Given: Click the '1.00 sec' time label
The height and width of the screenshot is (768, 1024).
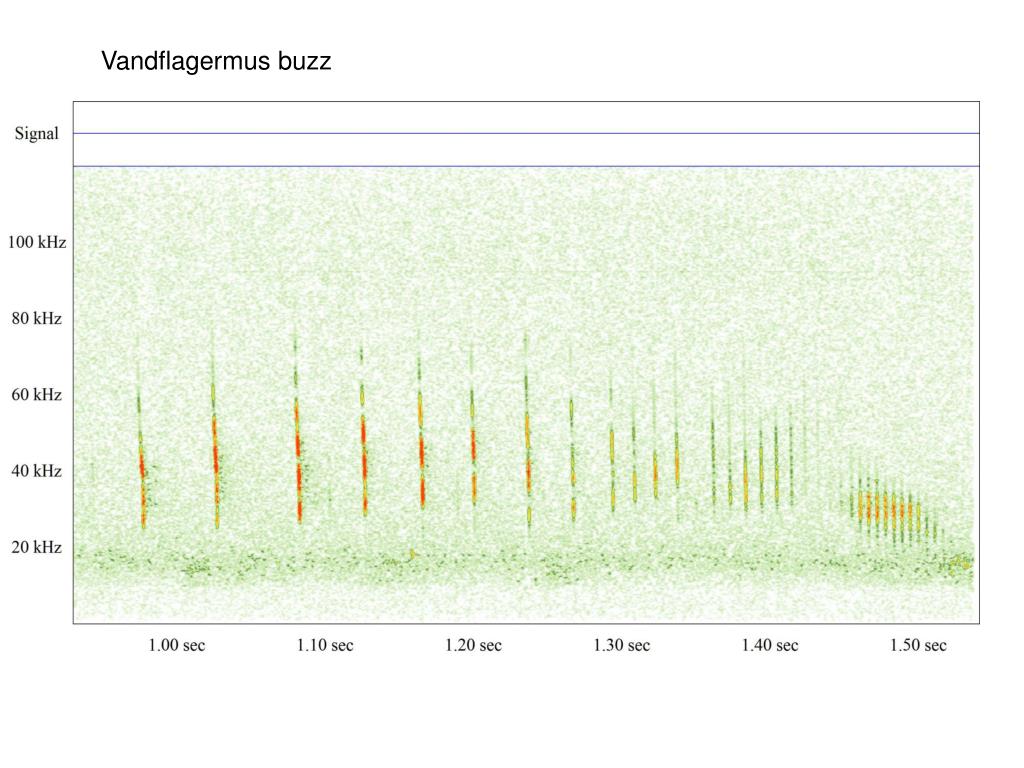Looking at the screenshot, I should [x=177, y=645].
